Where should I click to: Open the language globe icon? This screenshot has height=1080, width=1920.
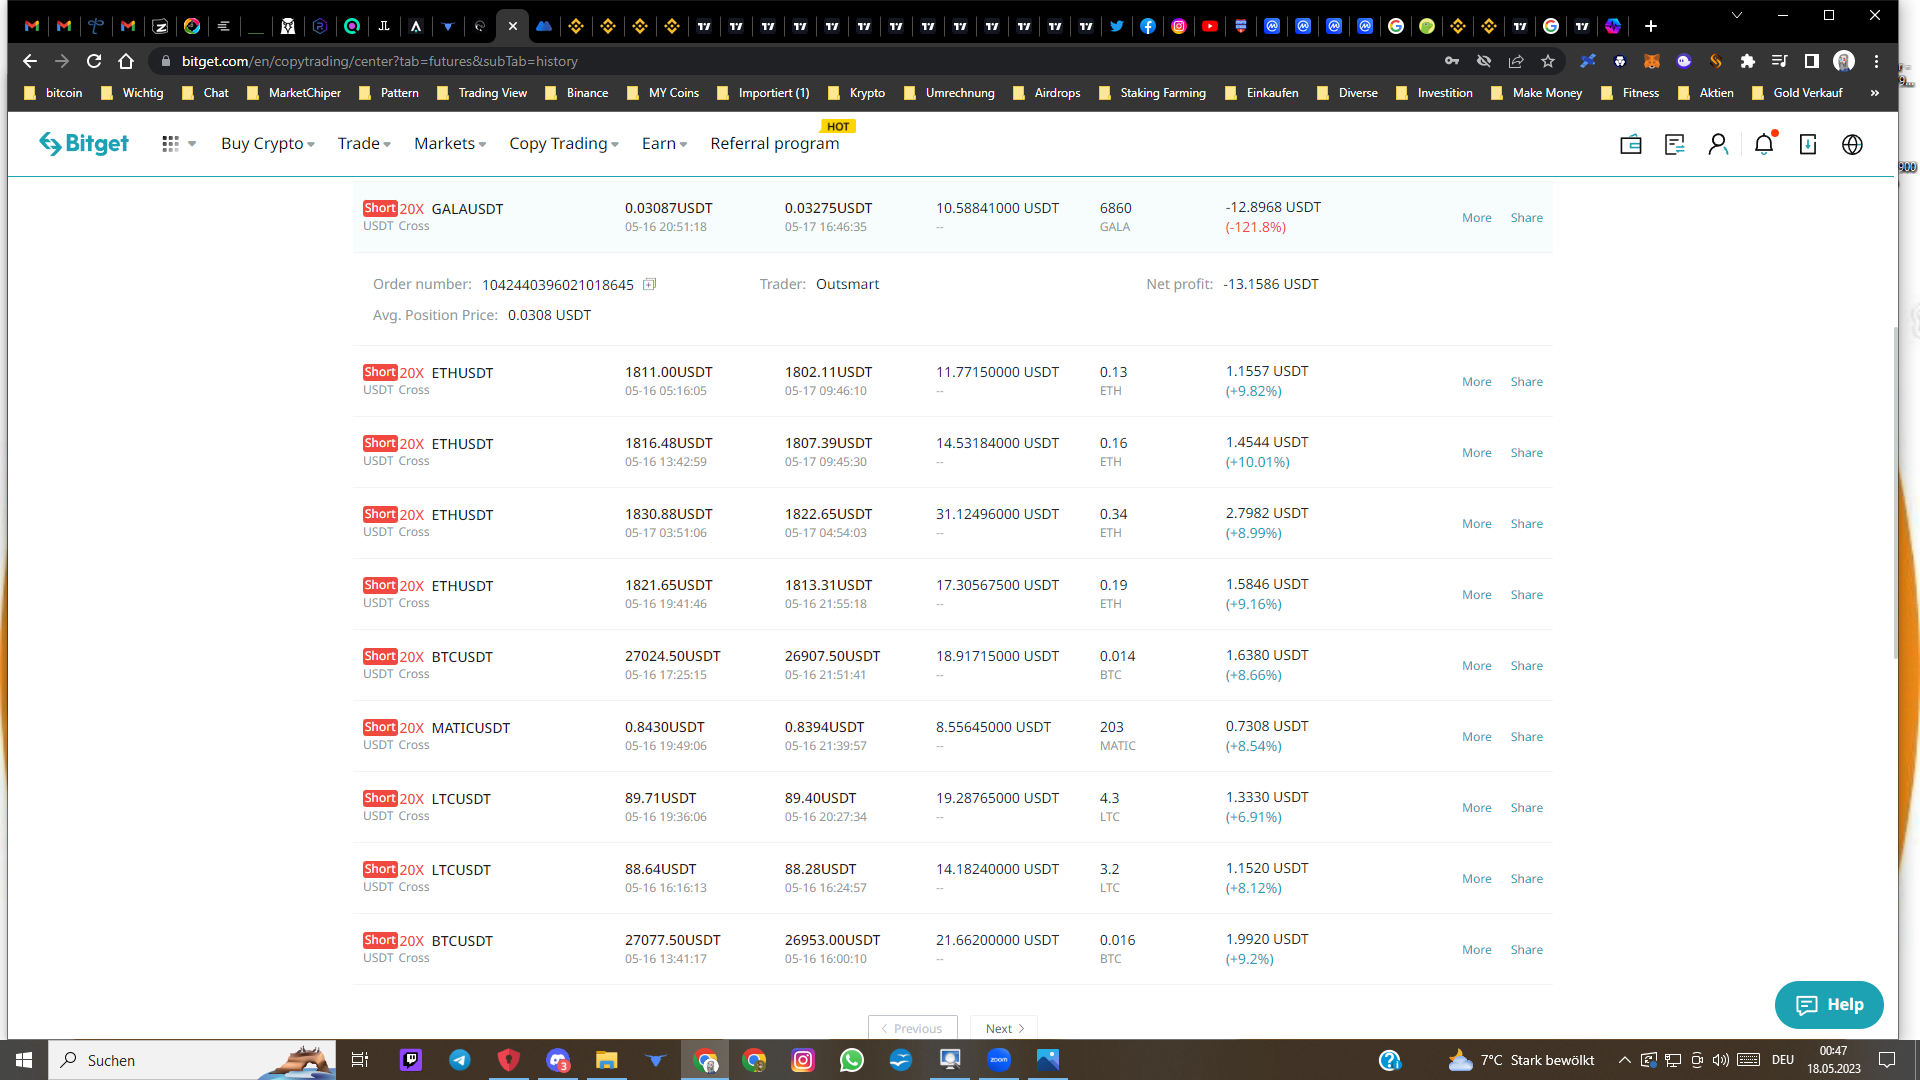[x=1852, y=145]
